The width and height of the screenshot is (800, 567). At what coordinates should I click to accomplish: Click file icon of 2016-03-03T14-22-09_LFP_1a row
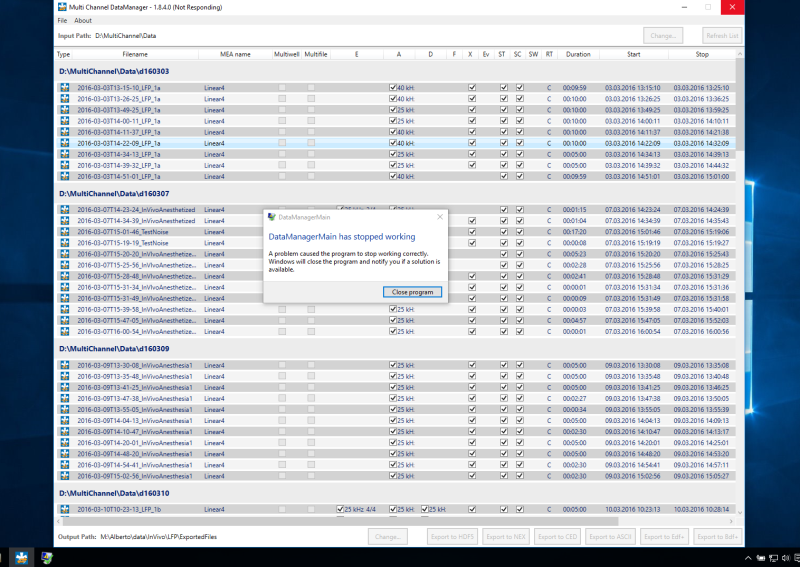(65, 143)
